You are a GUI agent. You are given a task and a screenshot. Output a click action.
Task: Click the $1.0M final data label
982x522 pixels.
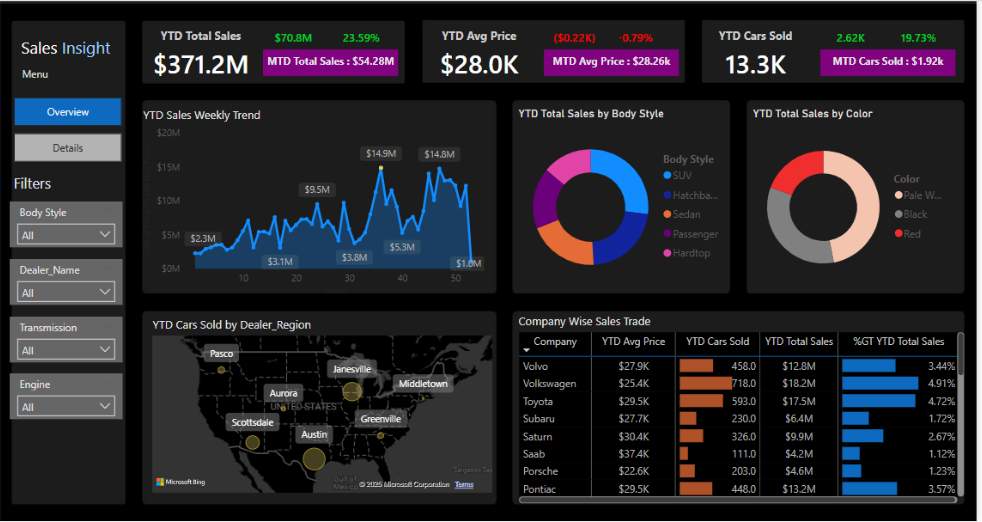(468, 263)
